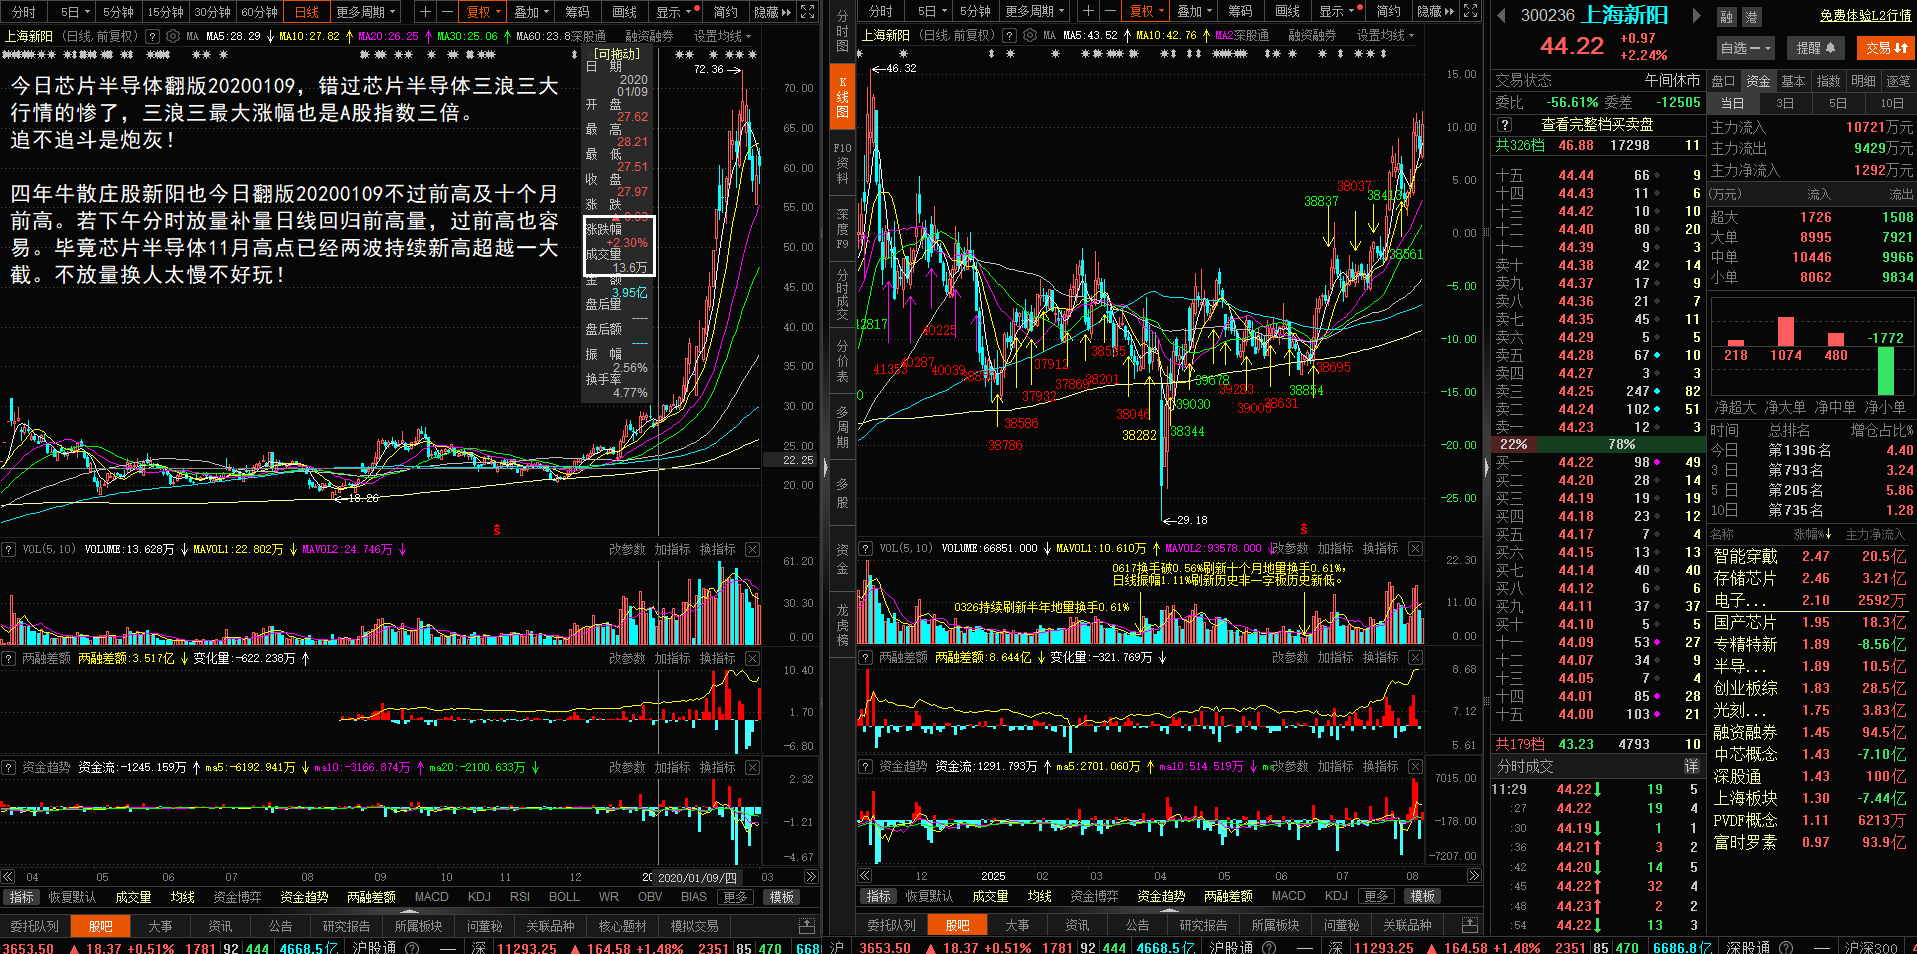Close the right 资金趋势 indicator pane
The height and width of the screenshot is (954, 1917).
tap(1415, 766)
